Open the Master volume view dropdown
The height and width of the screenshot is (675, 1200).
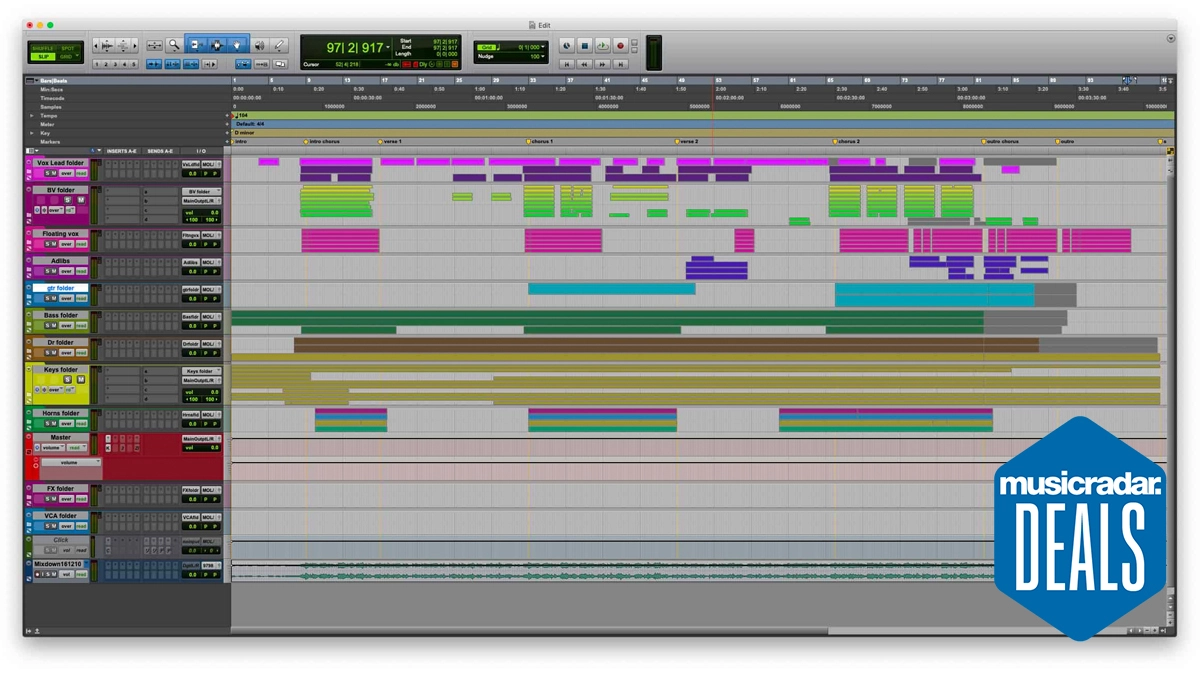tap(52, 448)
